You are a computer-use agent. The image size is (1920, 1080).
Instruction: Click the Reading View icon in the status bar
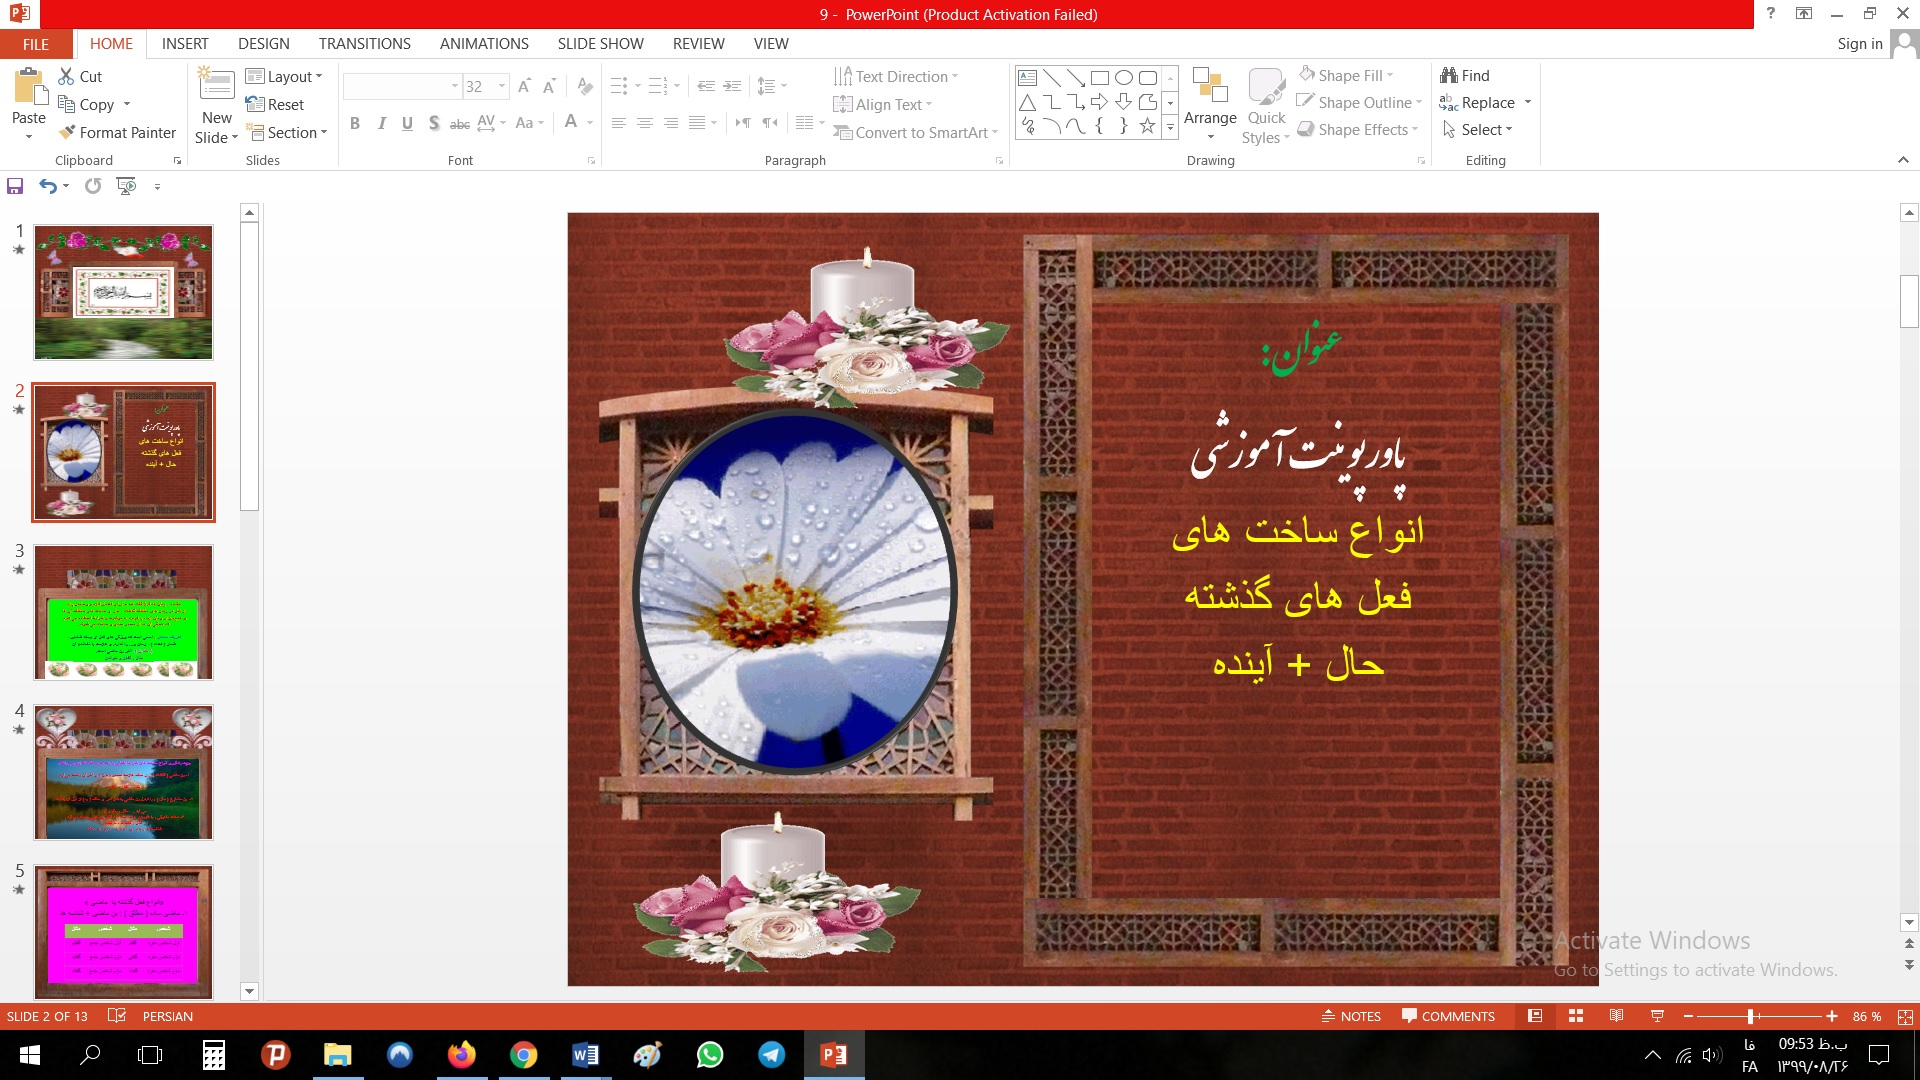pos(1616,1016)
